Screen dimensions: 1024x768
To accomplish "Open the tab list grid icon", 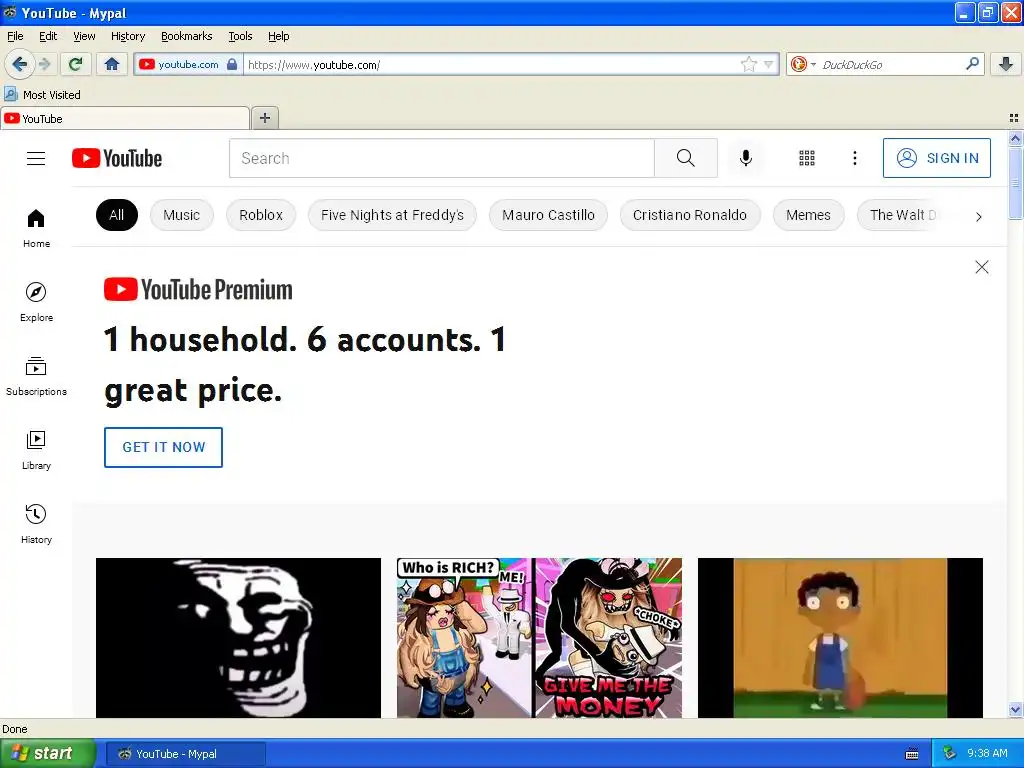I will click(x=1014, y=118).
